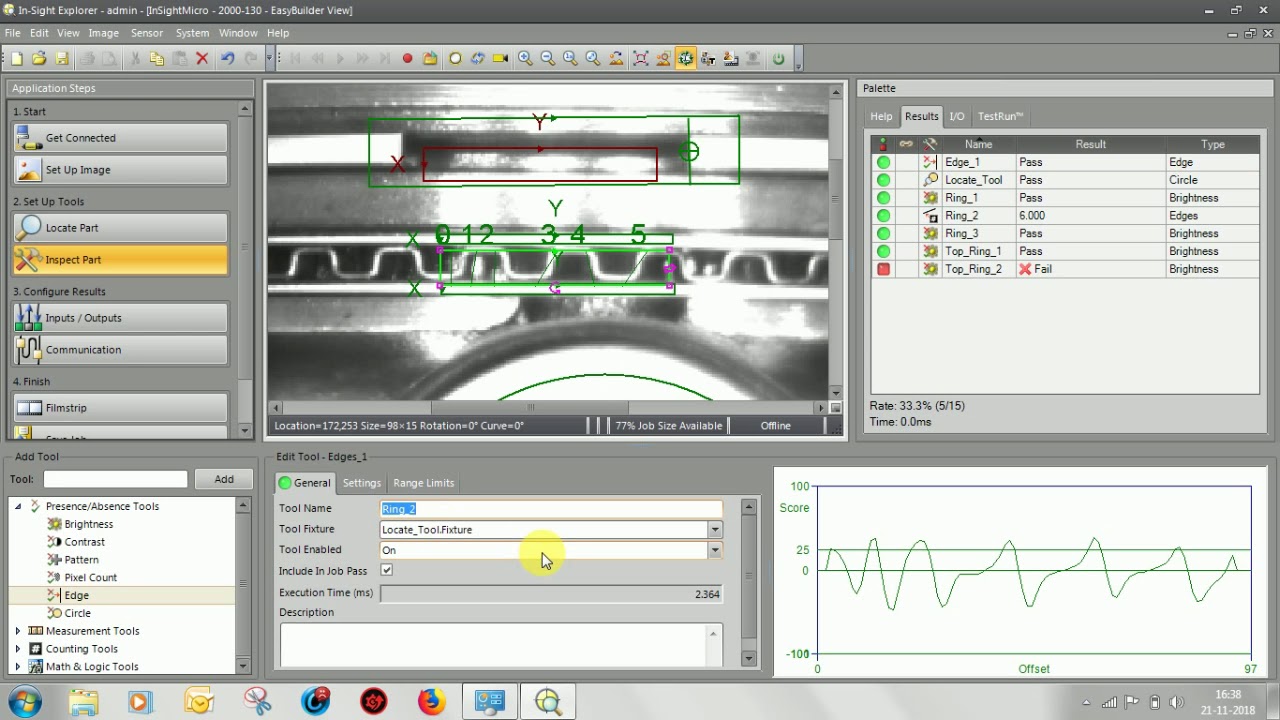
Task: Open Firefox from the taskbar
Action: (x=431, y=701)
